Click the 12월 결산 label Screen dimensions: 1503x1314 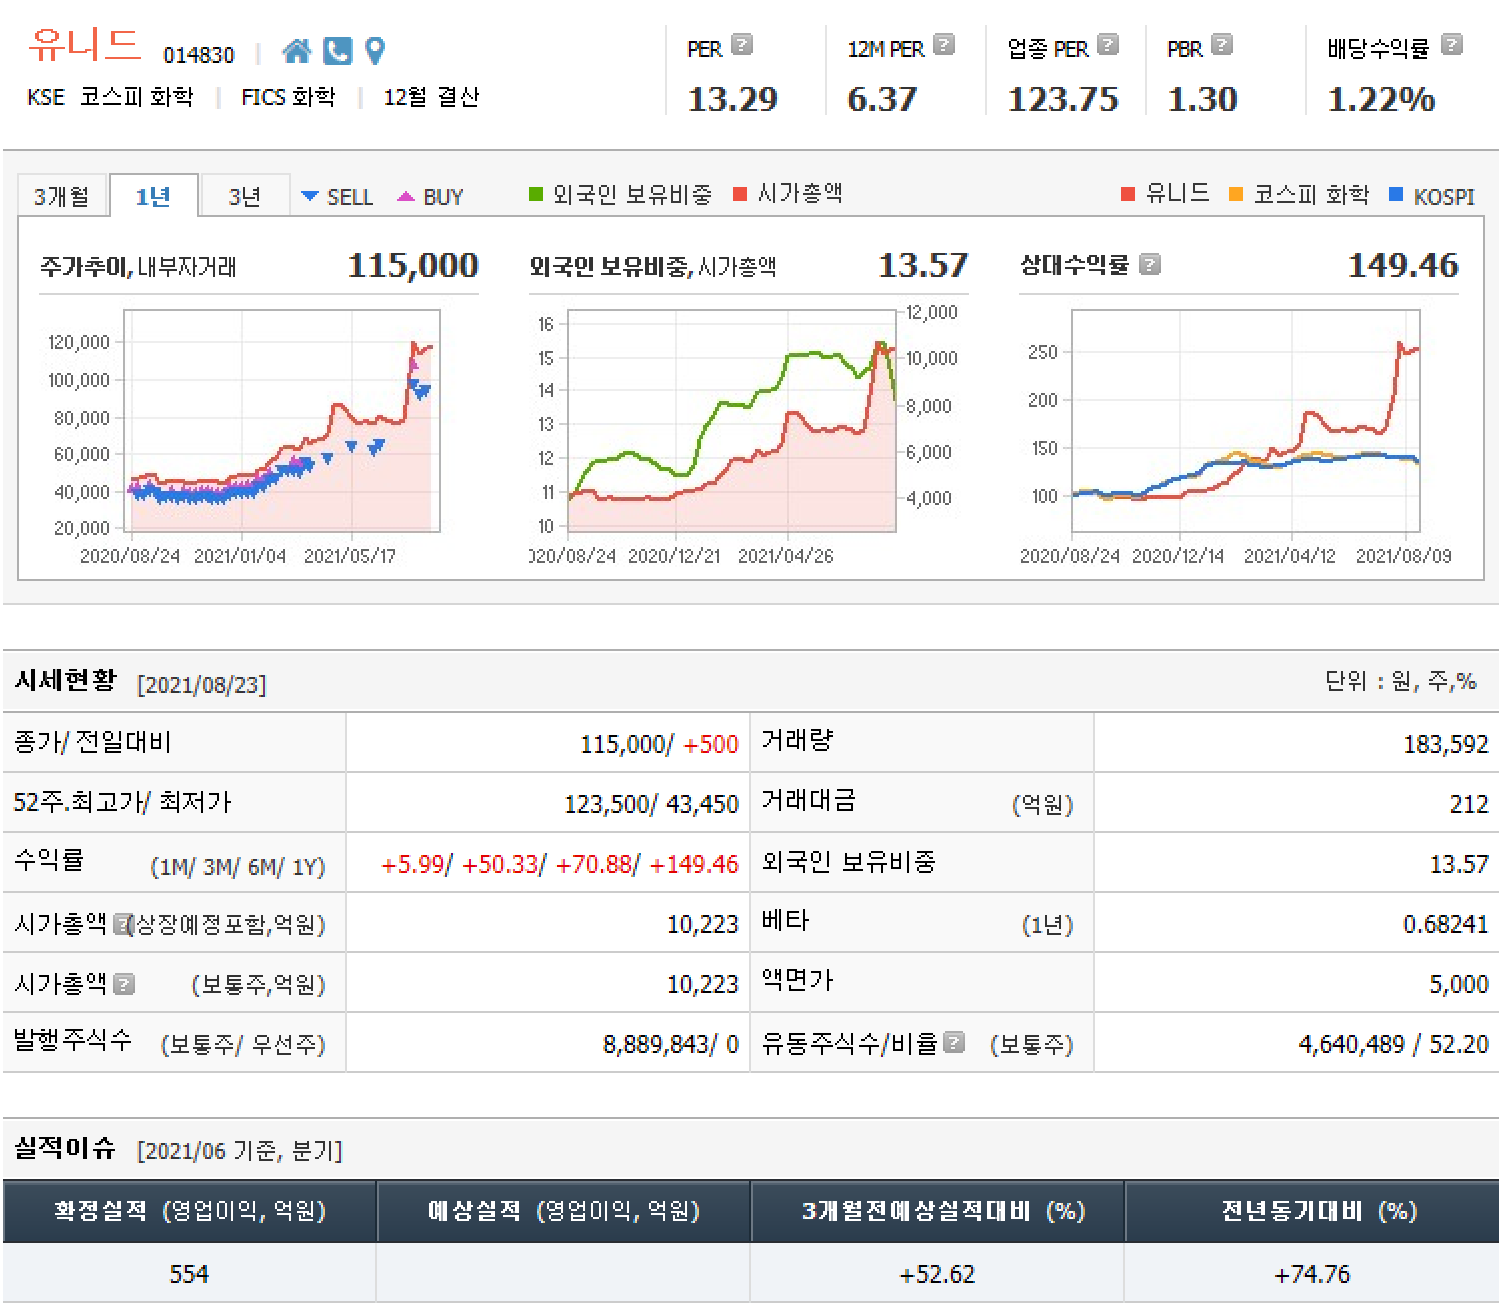(432, 97)
